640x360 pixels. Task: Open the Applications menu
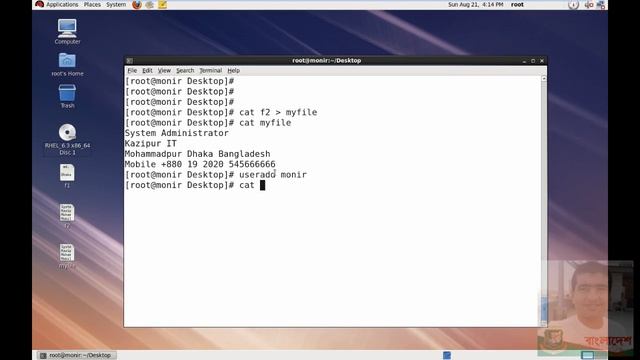tap(62, 4)
